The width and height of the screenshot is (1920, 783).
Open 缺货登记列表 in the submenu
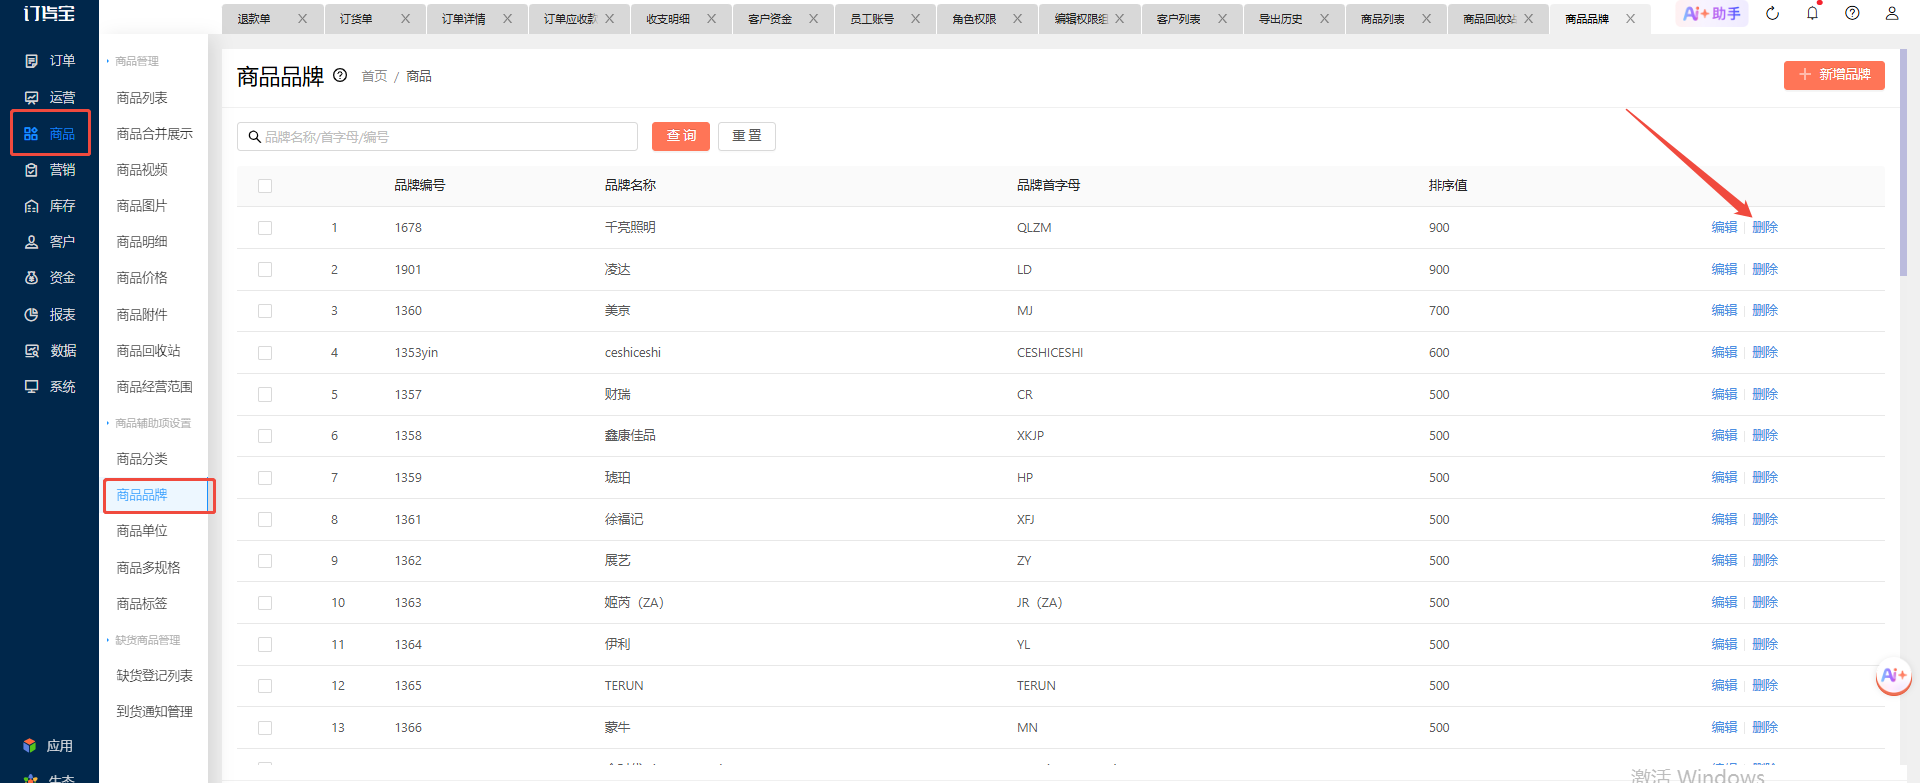154,676
